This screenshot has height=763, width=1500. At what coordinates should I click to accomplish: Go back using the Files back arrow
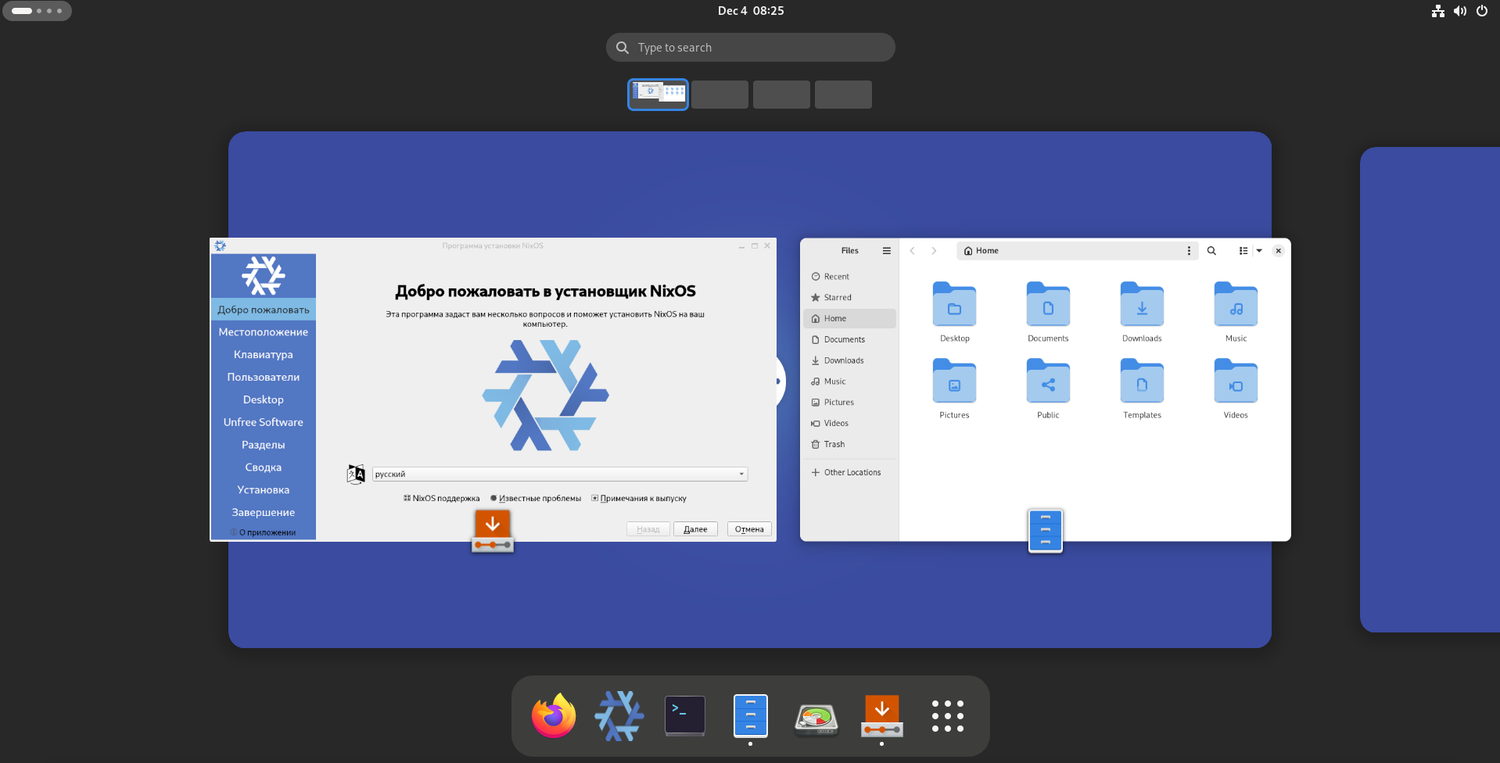pyautogui.click(x=912, y=251)
